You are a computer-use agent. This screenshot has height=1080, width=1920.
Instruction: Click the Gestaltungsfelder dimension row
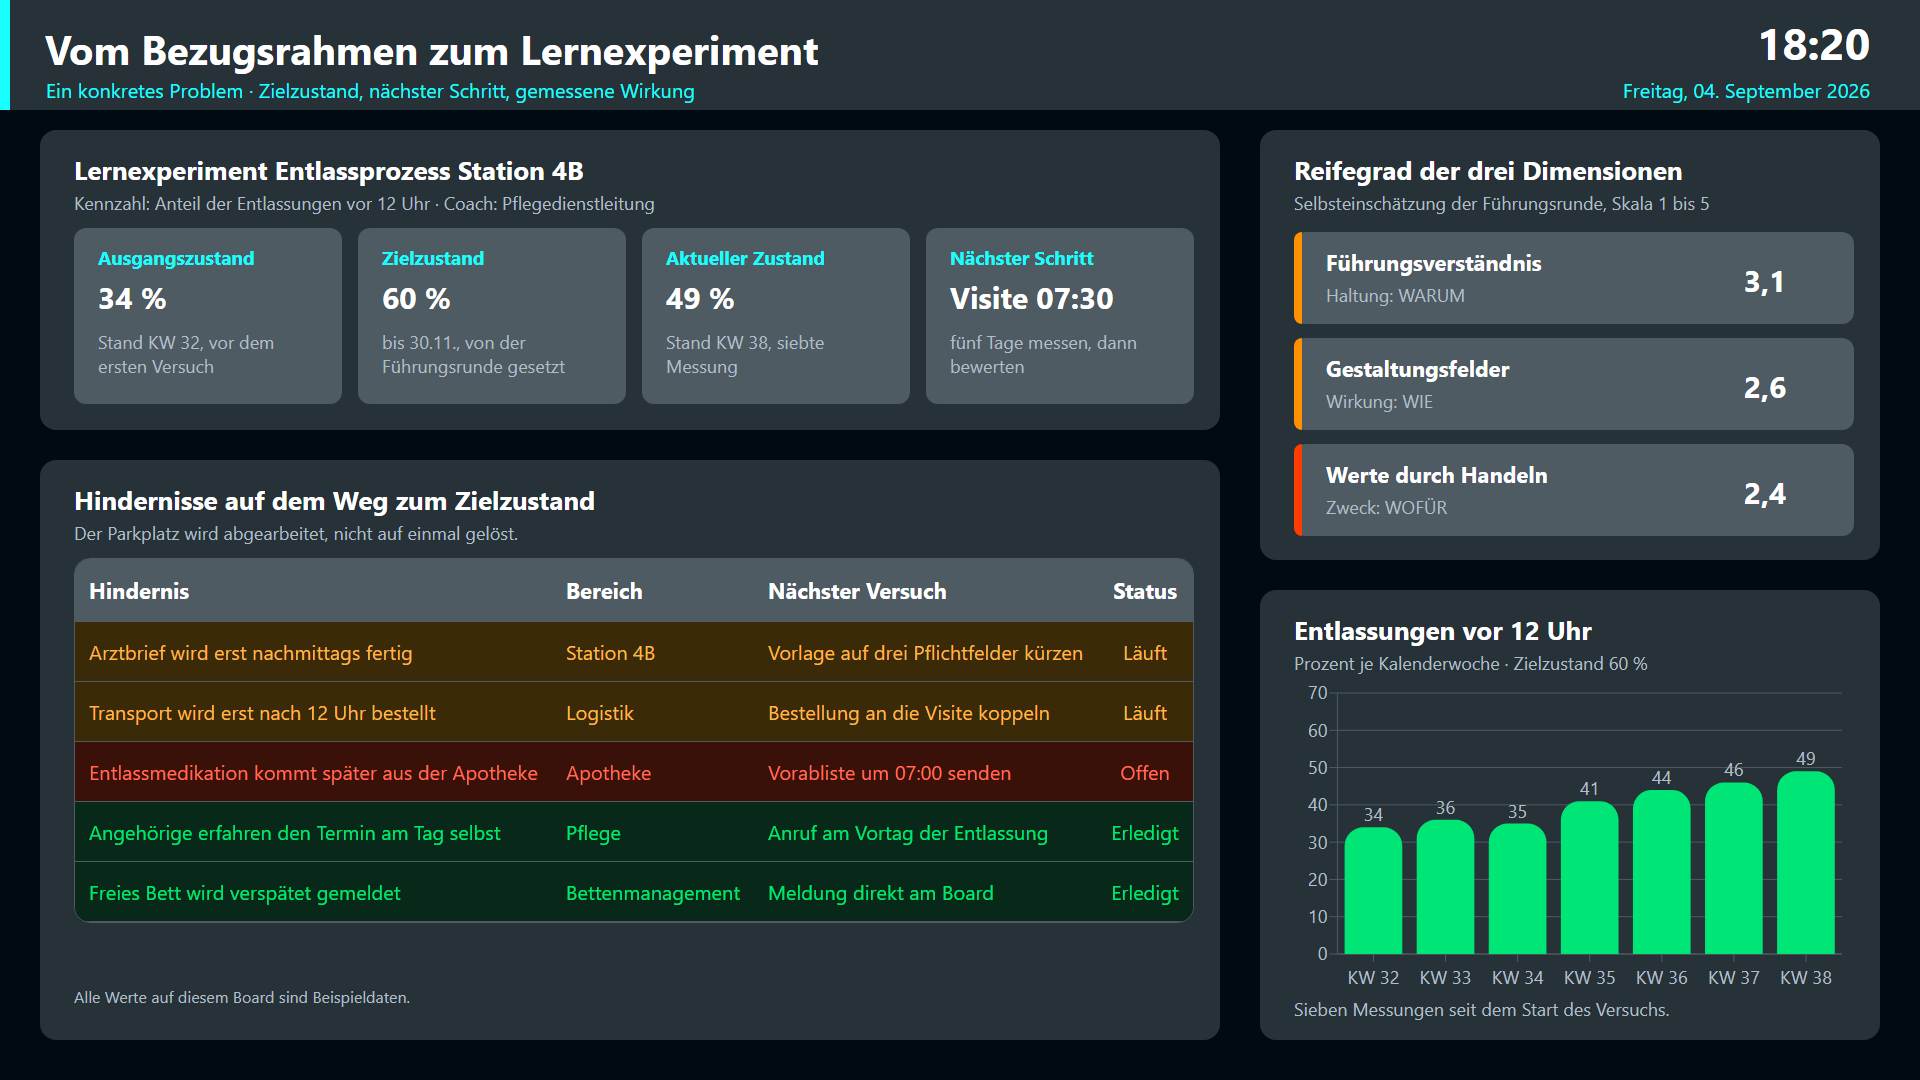coord(1574,384)
